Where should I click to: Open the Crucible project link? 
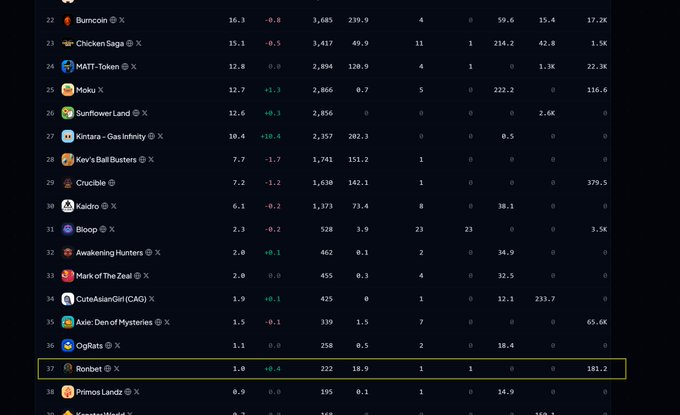[x=91, y=183]
